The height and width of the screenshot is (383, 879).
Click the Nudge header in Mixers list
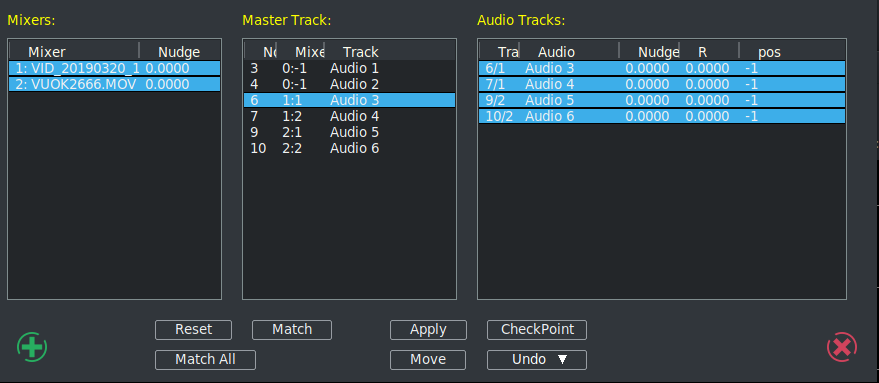tap(179, 52)
